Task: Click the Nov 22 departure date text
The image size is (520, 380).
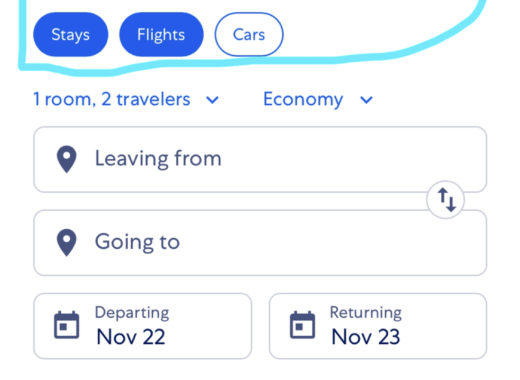Action: [x=131, y=337]
